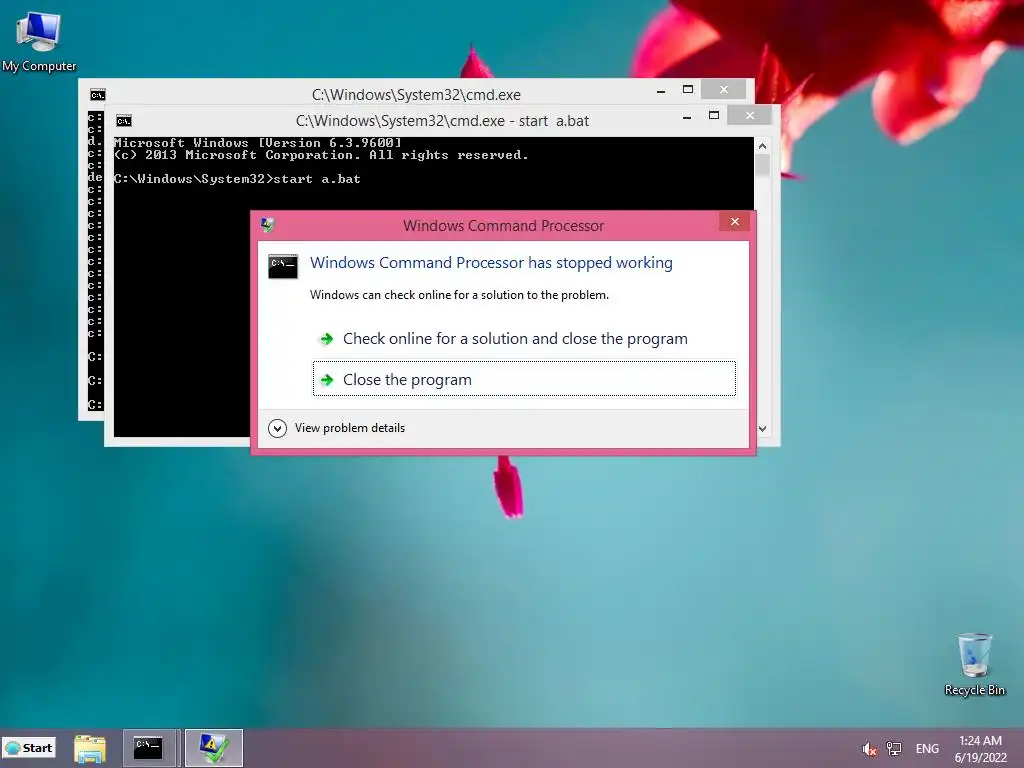Viewport: 1024px width, 768px height.
Task: Minimize the back cmd.exe window
Action: point(661,91)
